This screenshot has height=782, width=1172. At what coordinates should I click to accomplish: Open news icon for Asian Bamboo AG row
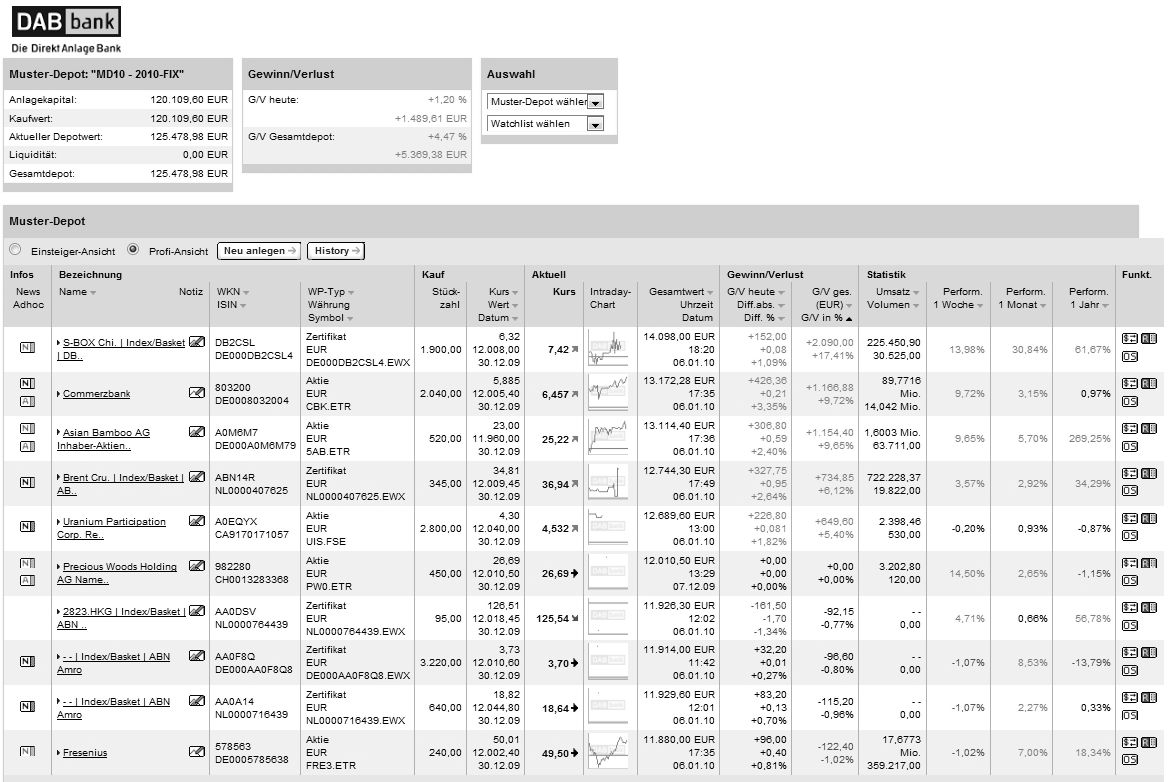[x=27, y=428]
